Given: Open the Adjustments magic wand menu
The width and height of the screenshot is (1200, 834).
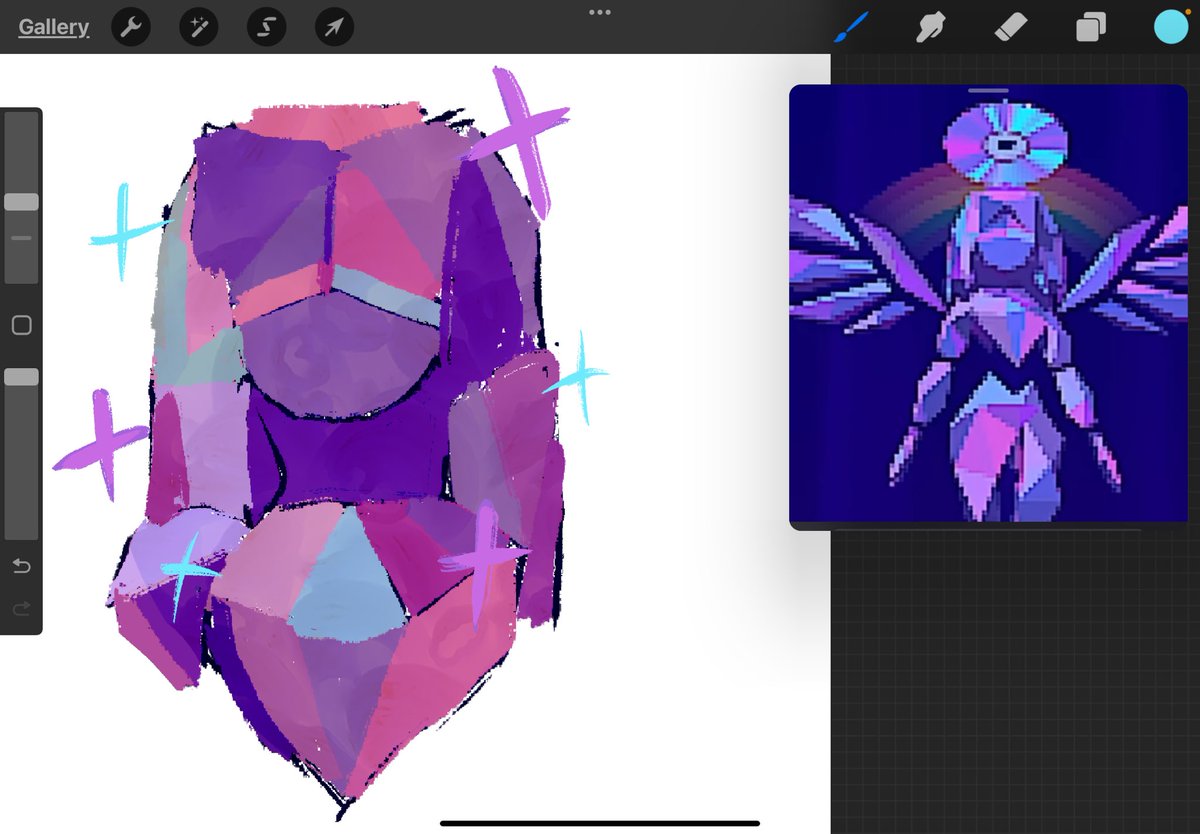Looking at the screenshot, I should click(x=199, y=27).
